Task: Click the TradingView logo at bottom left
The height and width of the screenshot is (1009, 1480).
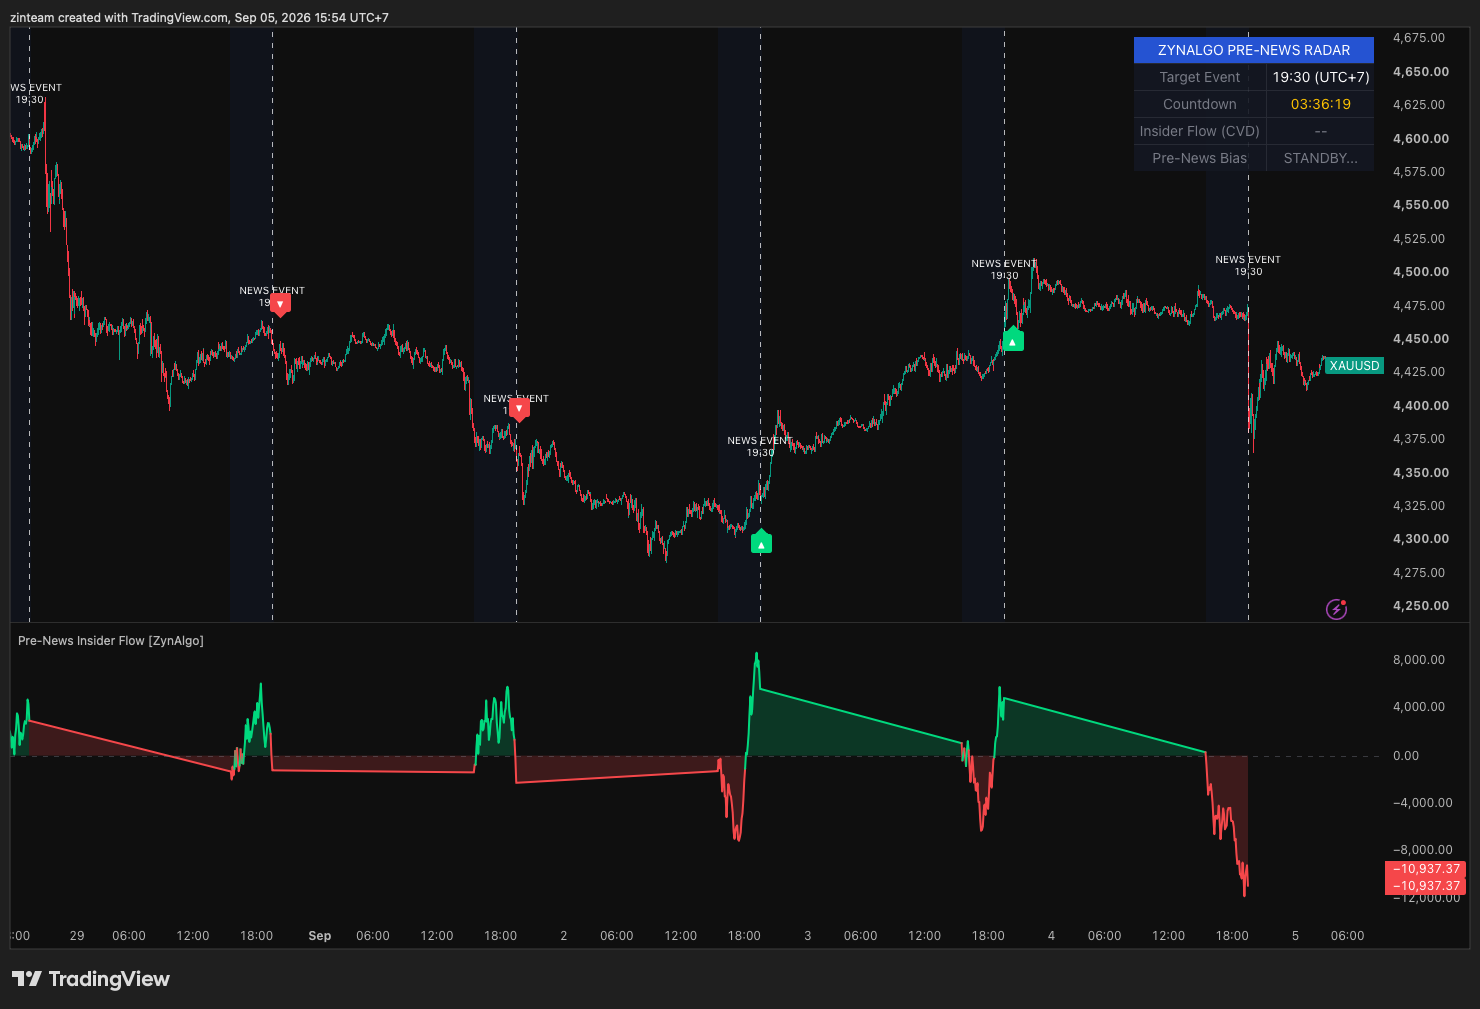Action: click(91, 979)
